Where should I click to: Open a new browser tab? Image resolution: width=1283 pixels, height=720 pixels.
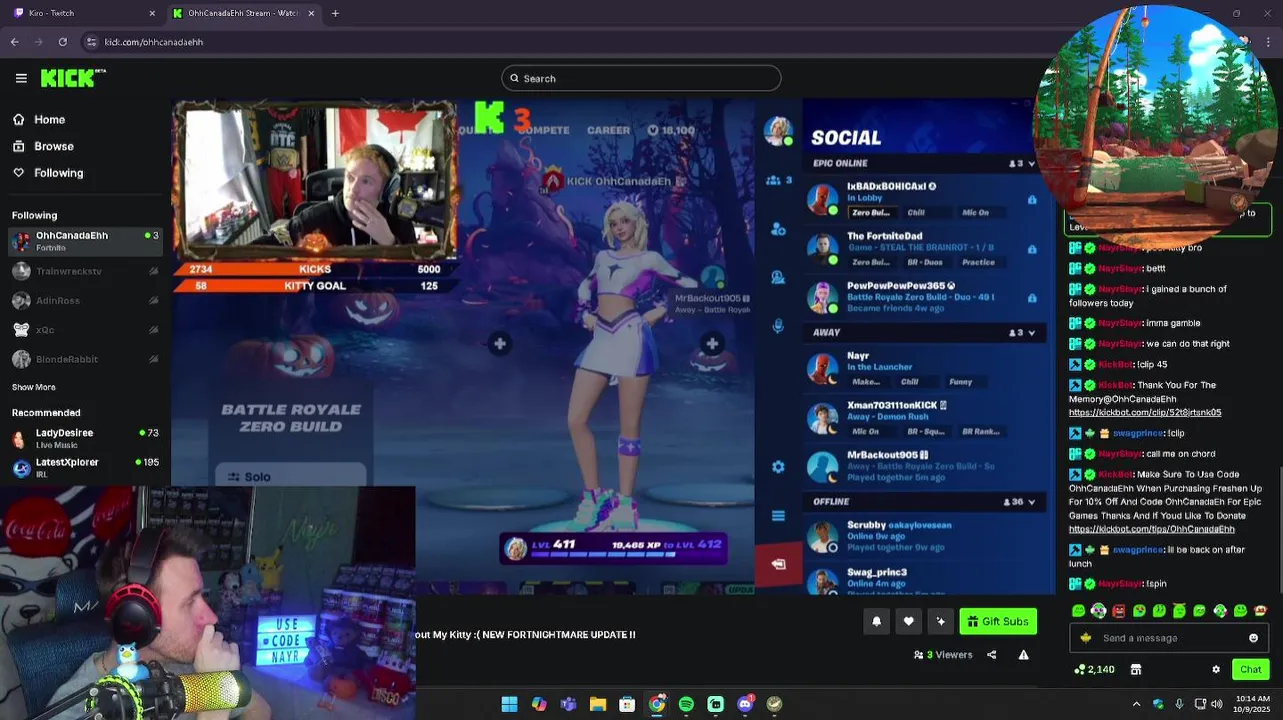click(335, 13)
